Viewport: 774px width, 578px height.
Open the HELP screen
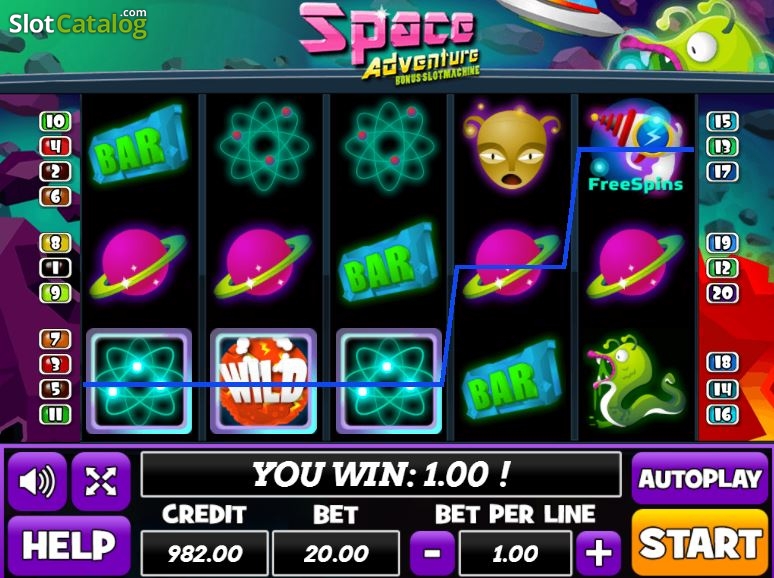tap(69, 545)
